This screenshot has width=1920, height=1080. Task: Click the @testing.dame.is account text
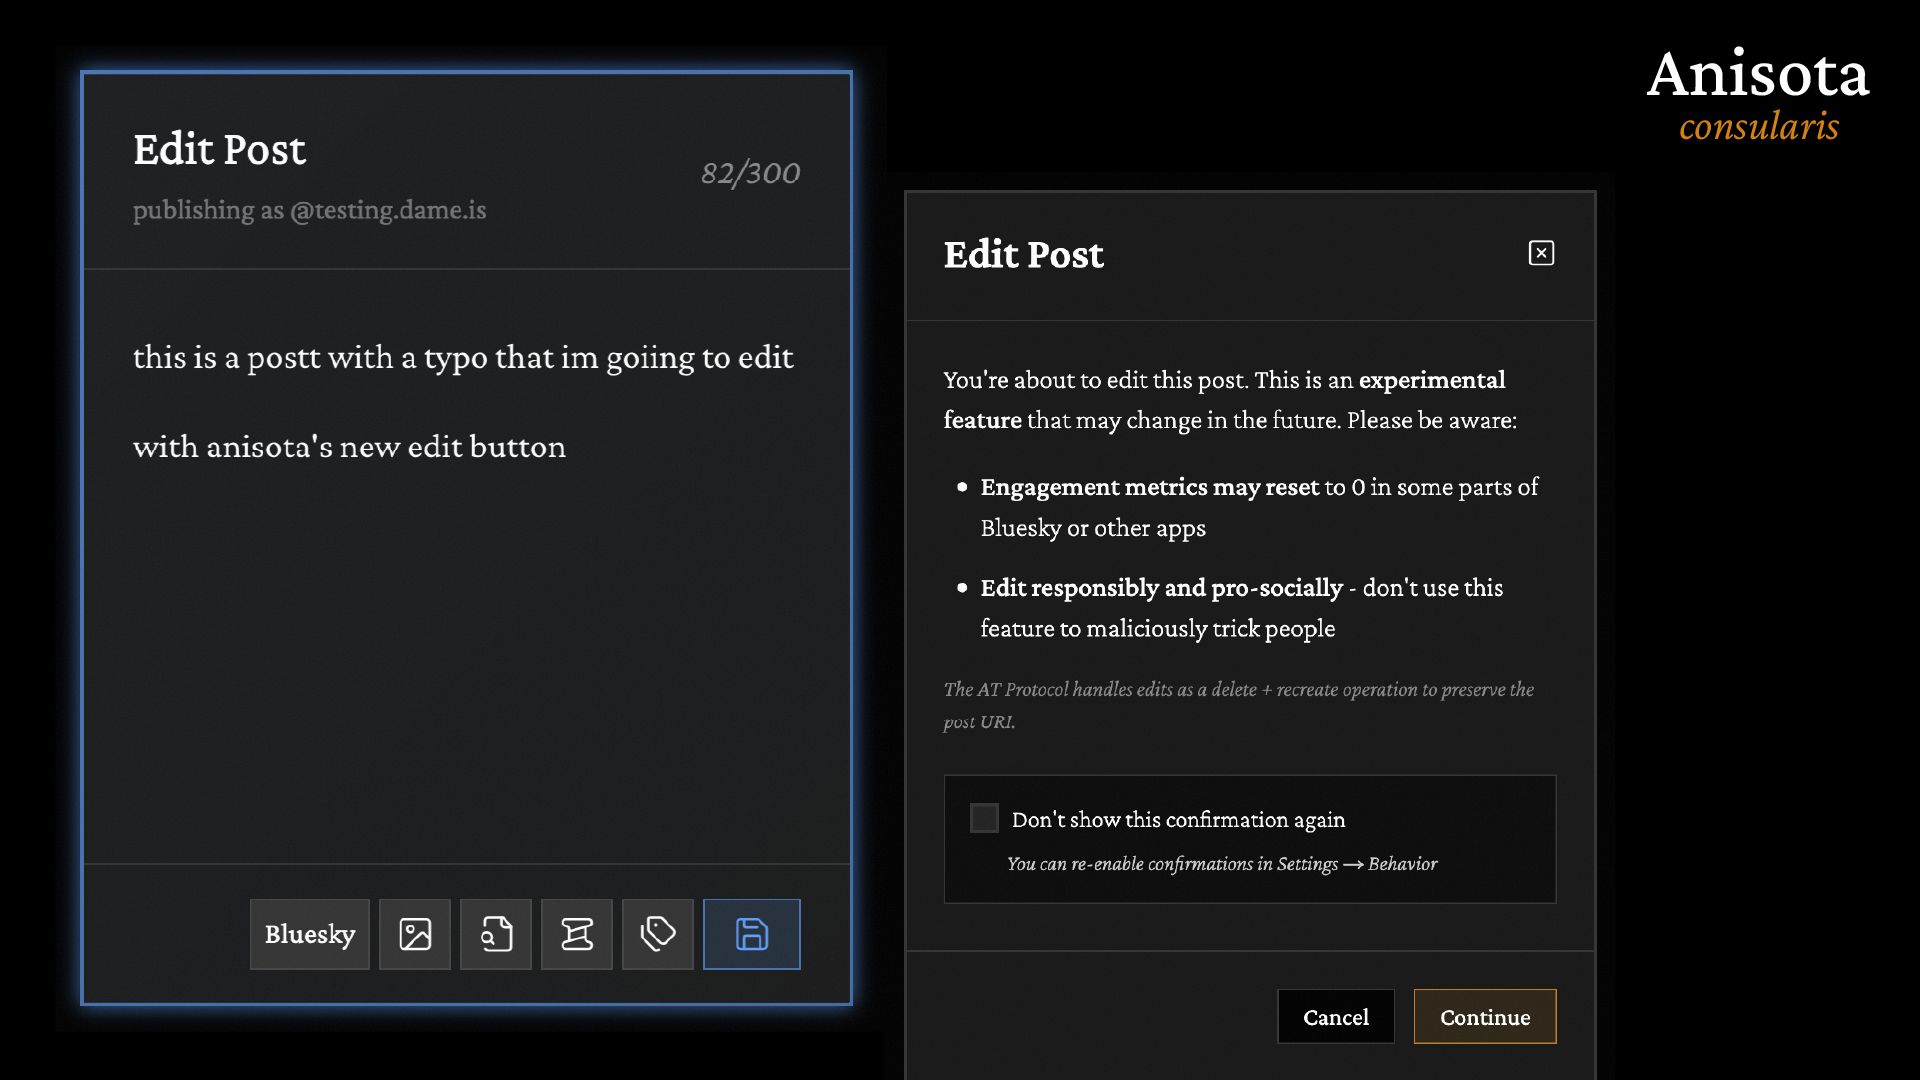387,210
